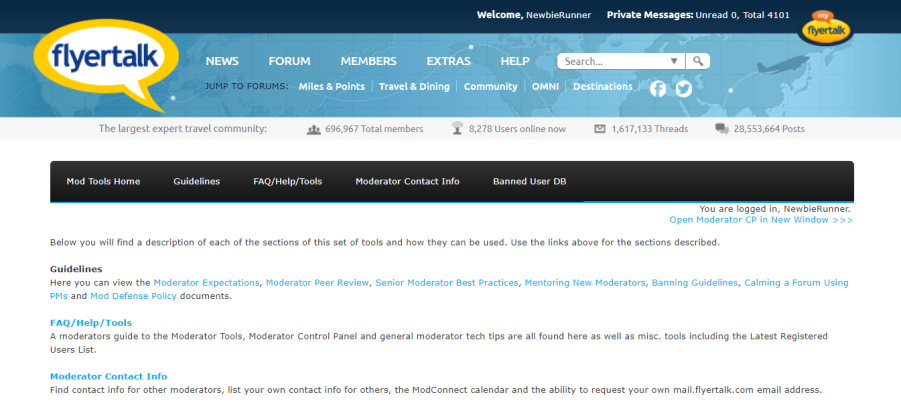The width and height of the screenshot is (901, 413).
Task: Open the FORUM navigation menu
Action: click(x=289, y=61)
